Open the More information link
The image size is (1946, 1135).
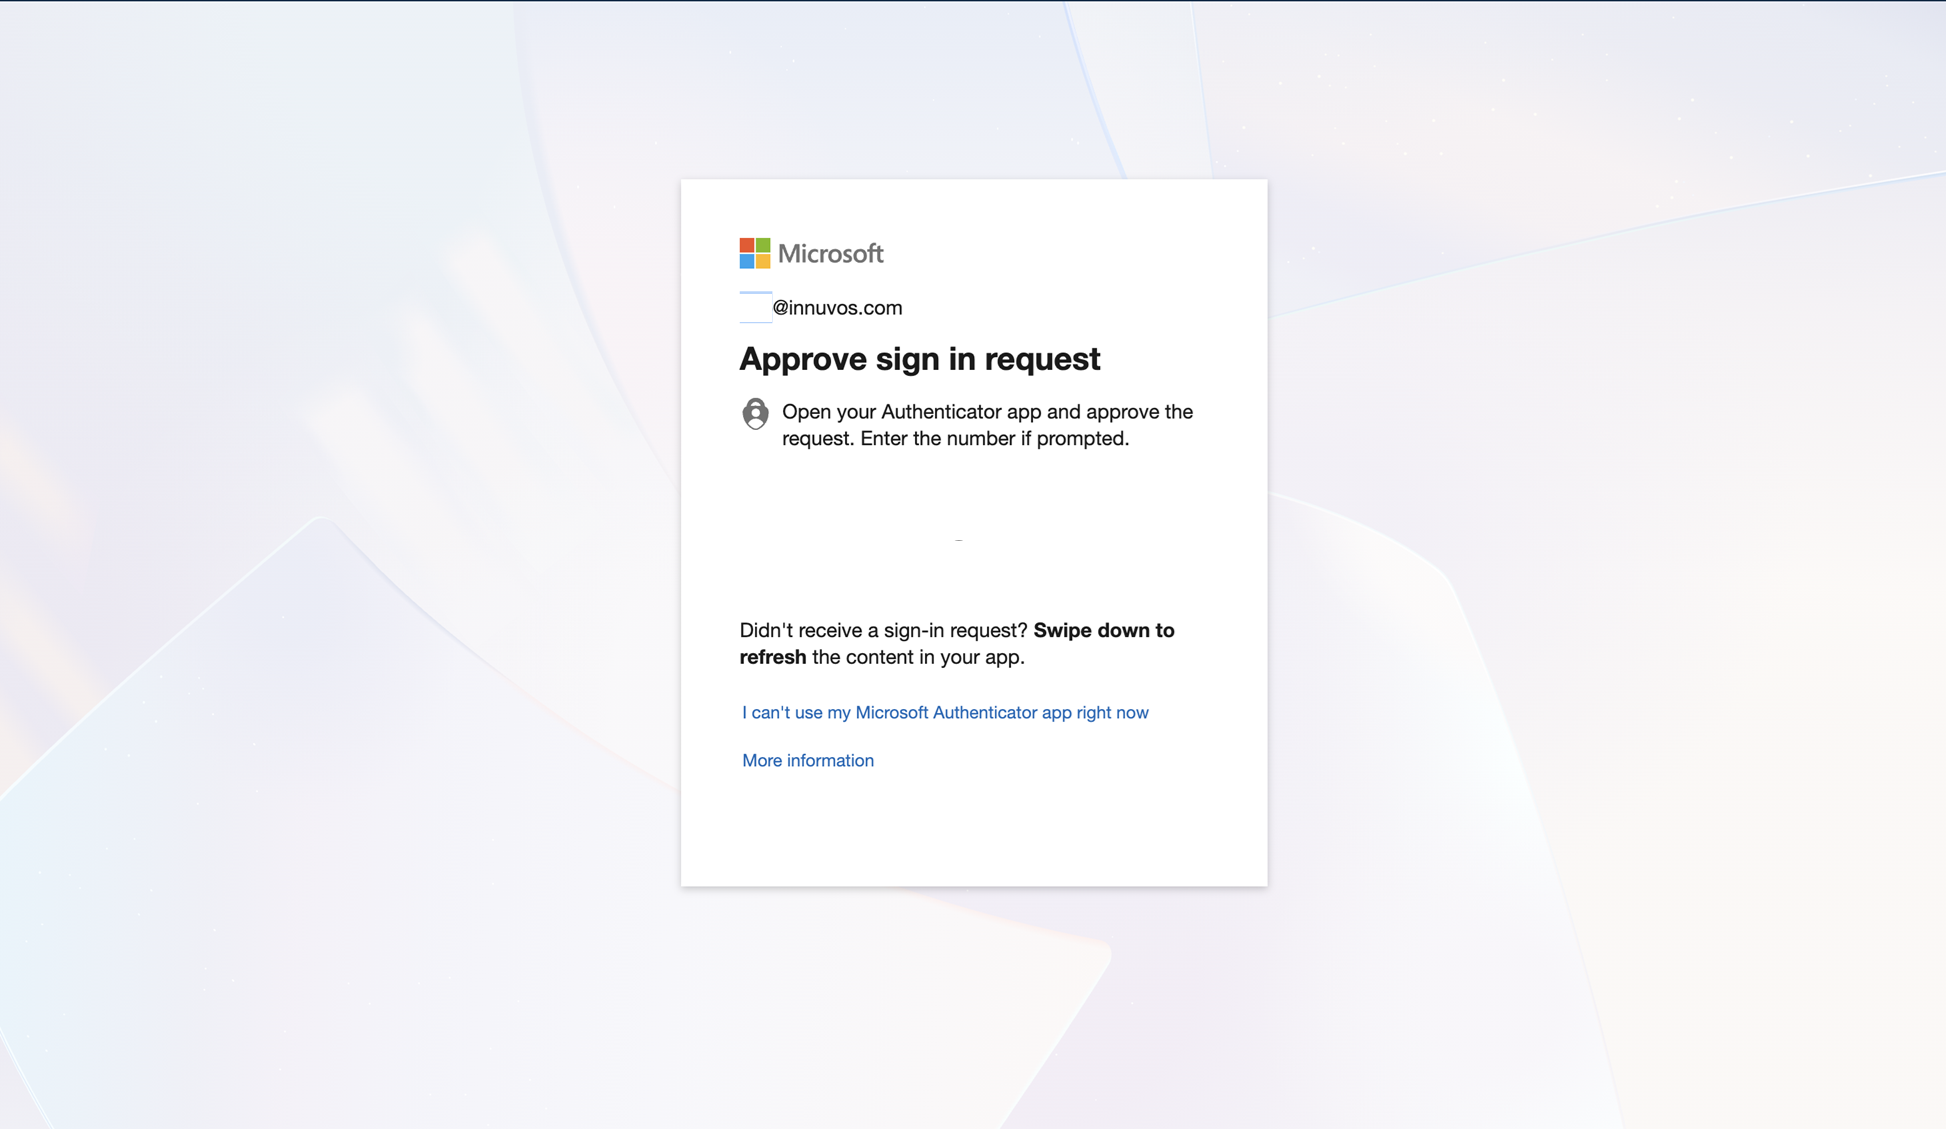pos(807,761)
